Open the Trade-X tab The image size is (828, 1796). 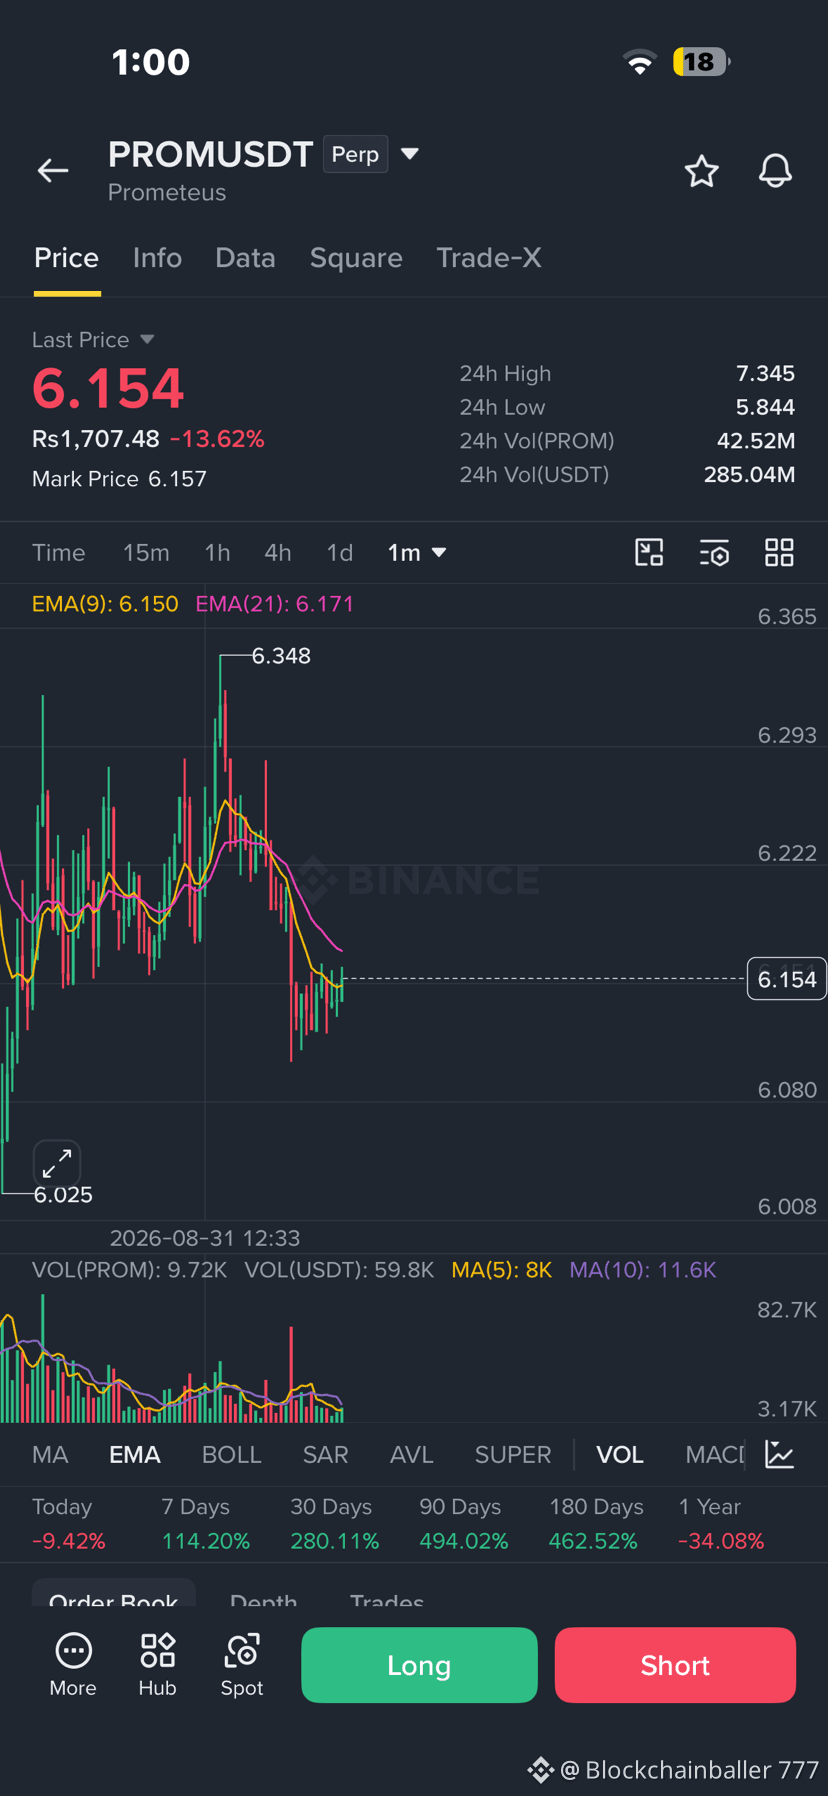point(489,258)
